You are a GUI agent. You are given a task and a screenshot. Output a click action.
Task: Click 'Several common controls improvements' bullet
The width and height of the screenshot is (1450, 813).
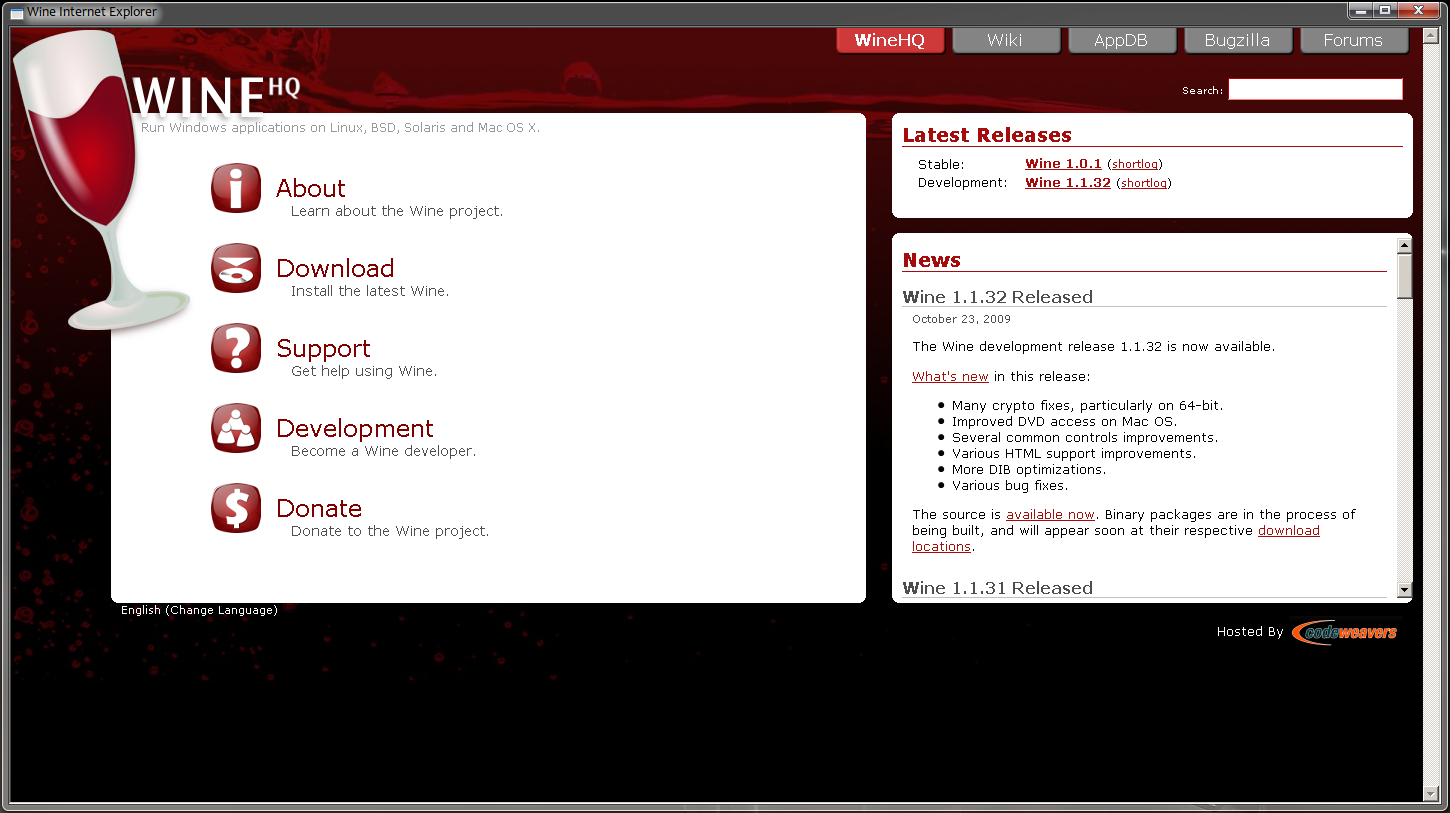pos(1084,438)
